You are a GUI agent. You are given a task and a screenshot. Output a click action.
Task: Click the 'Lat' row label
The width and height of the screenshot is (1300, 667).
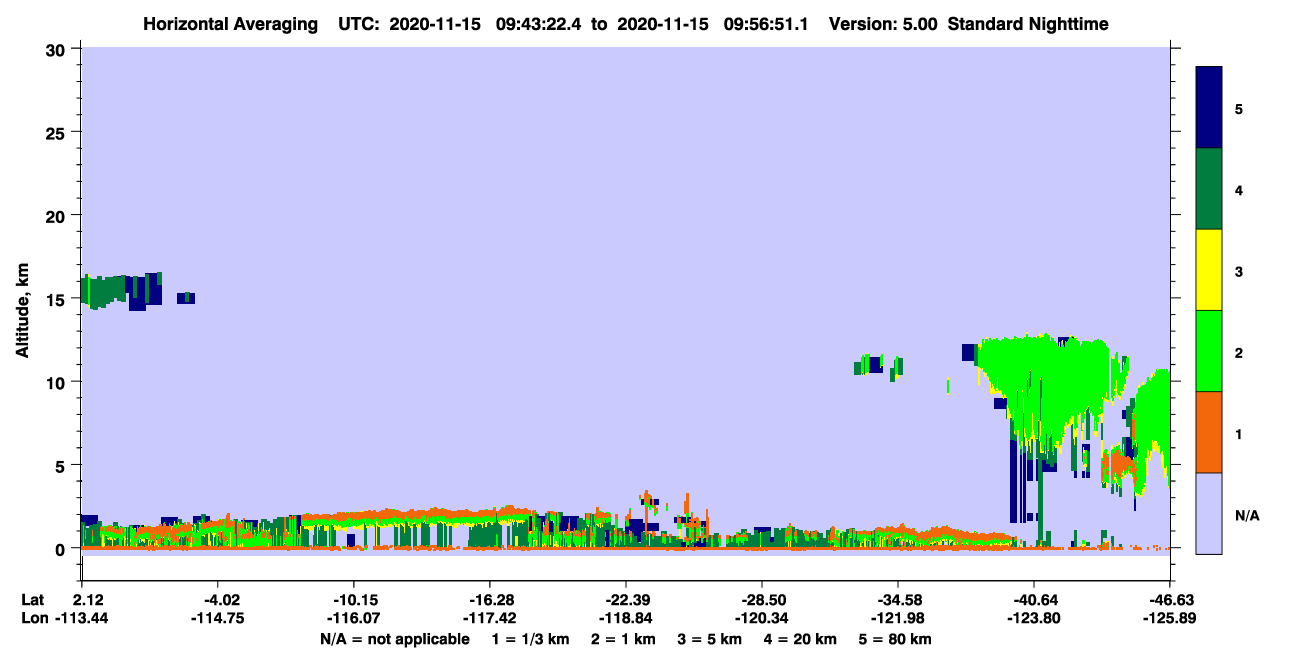(x=33, y=599)
